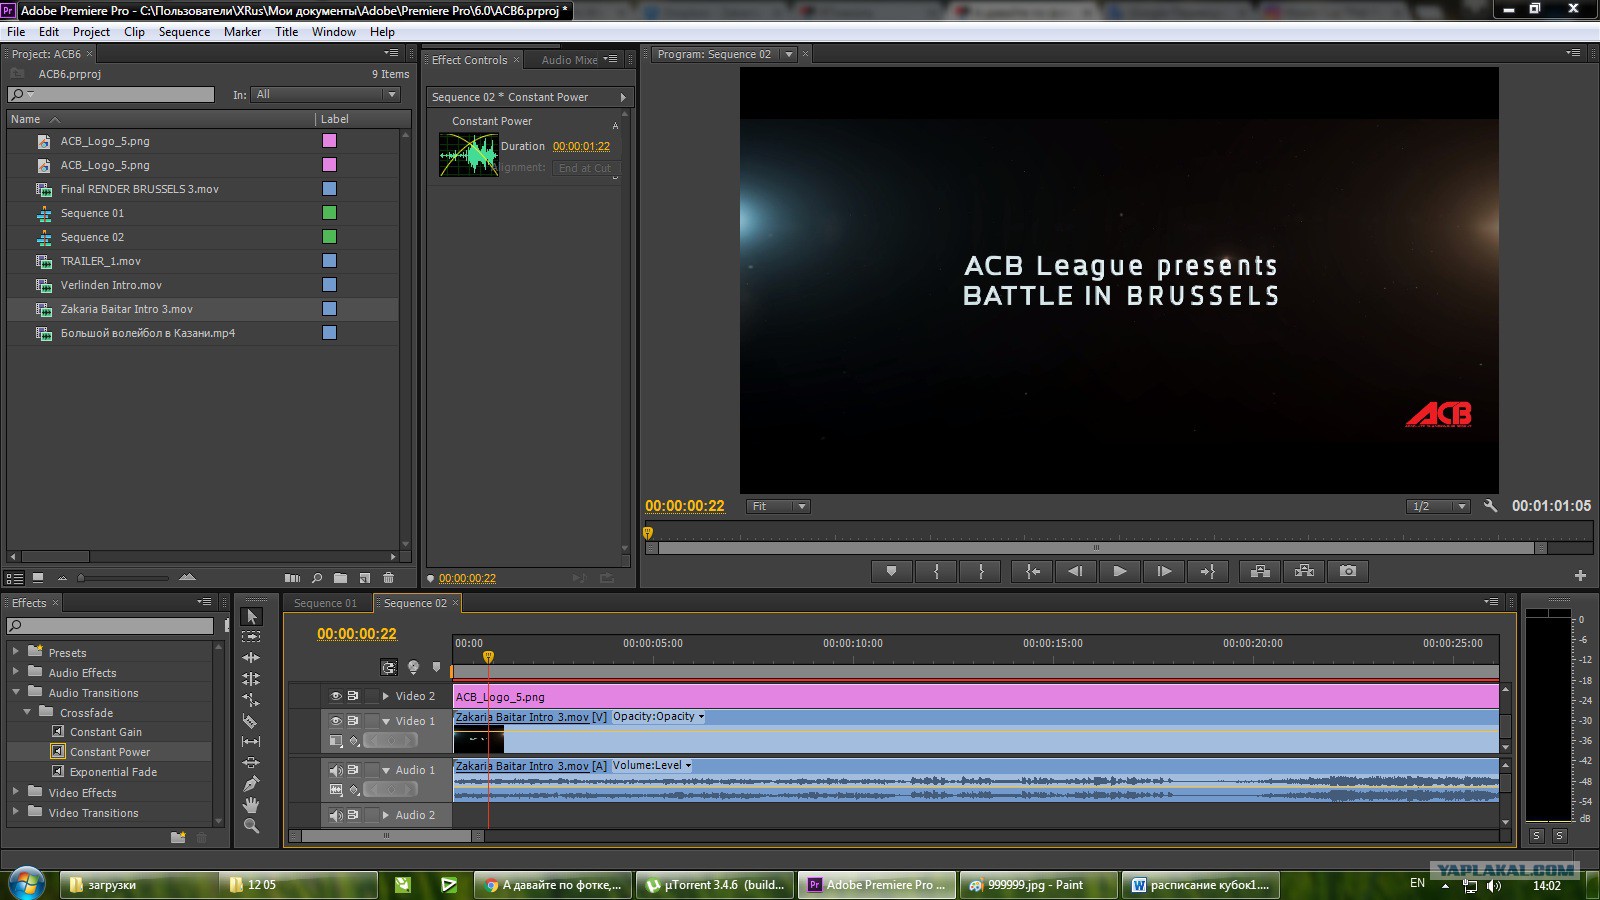The width and height of the screenshot is (1600, 900).
Task: Select the Slip tool
Action: pos(251,742)
